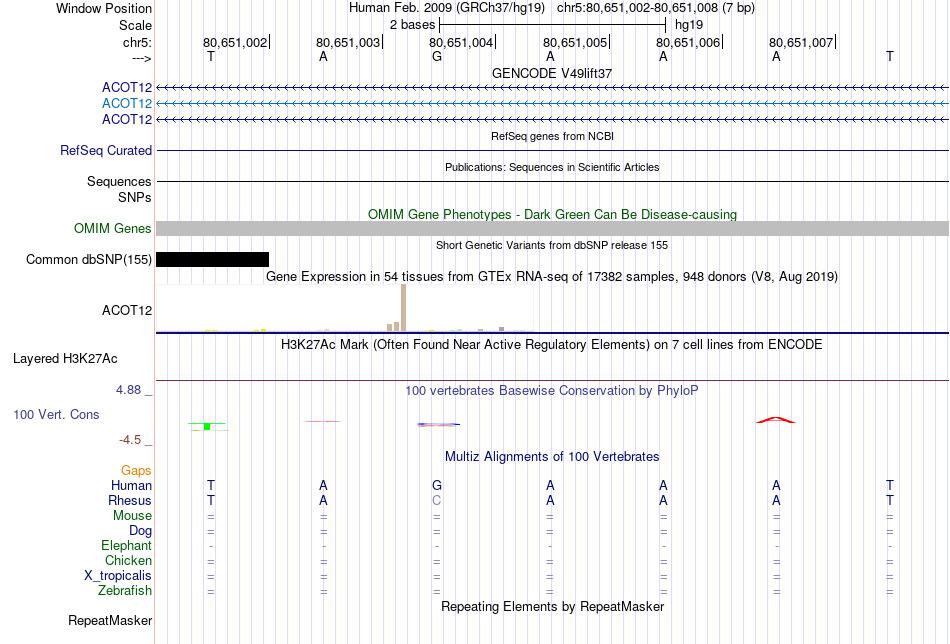This screenshot has height=644, width=950.
Task: Select the Zebrafish alignment row label
Action: [x=125, y=590]
